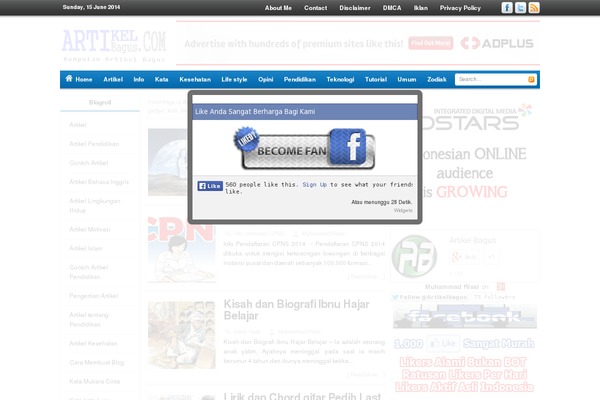Click the Follow @Artikelbagus Twitter button
The image size is (600, 400).
(429, 297)
